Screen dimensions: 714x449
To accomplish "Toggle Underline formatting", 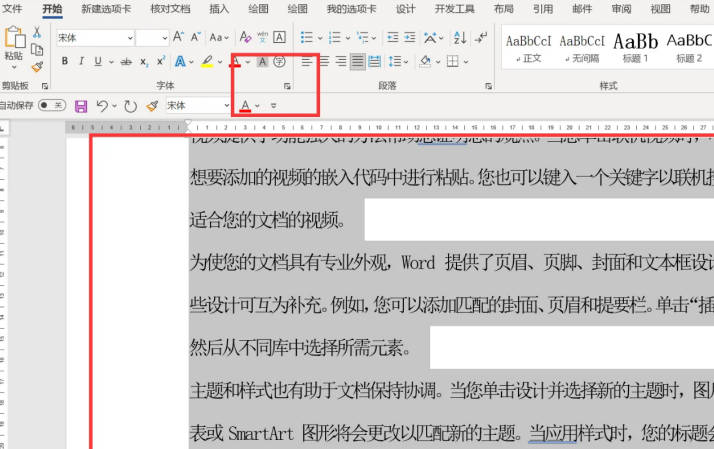I will click(98, 61).
